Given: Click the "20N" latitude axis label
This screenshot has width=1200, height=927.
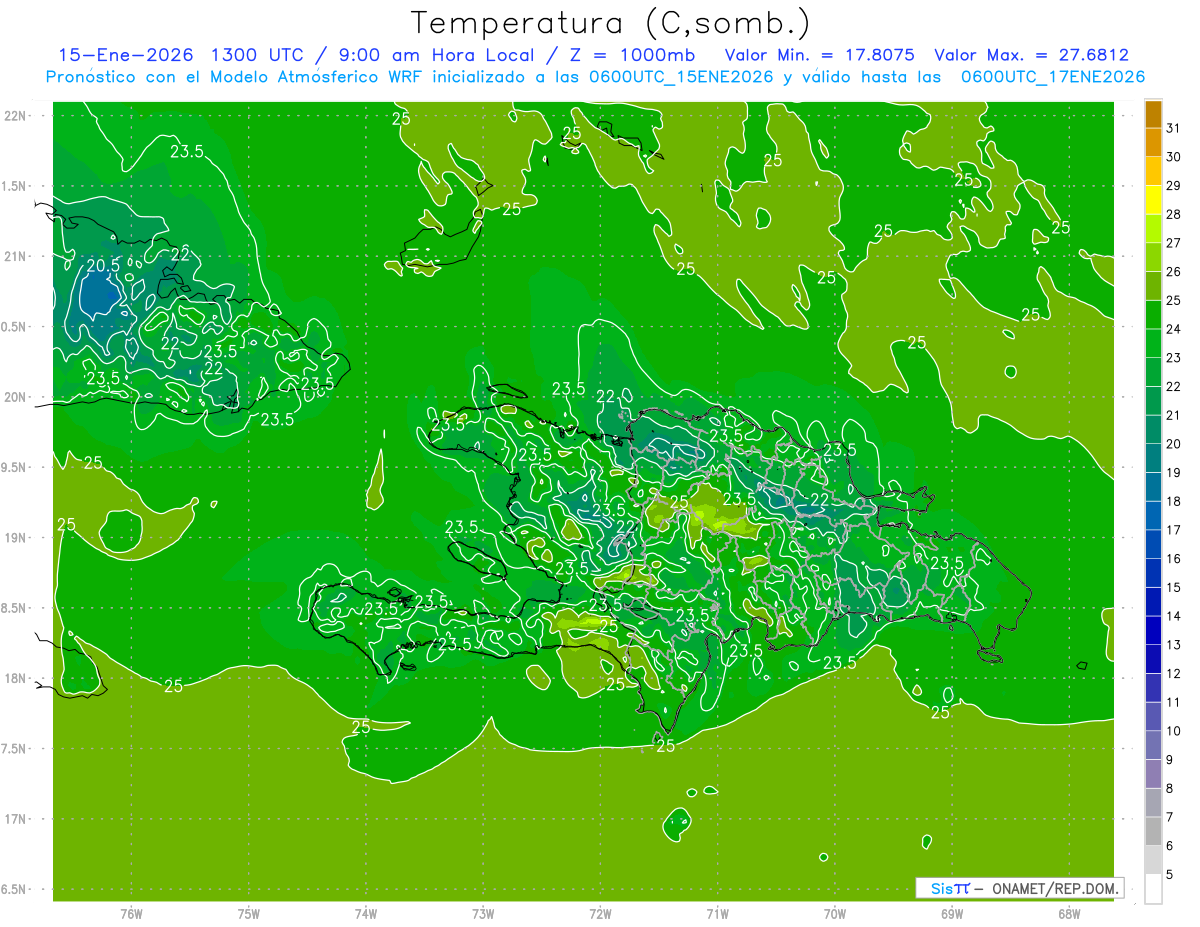Looking at the screenshot, I should point(14,397).
